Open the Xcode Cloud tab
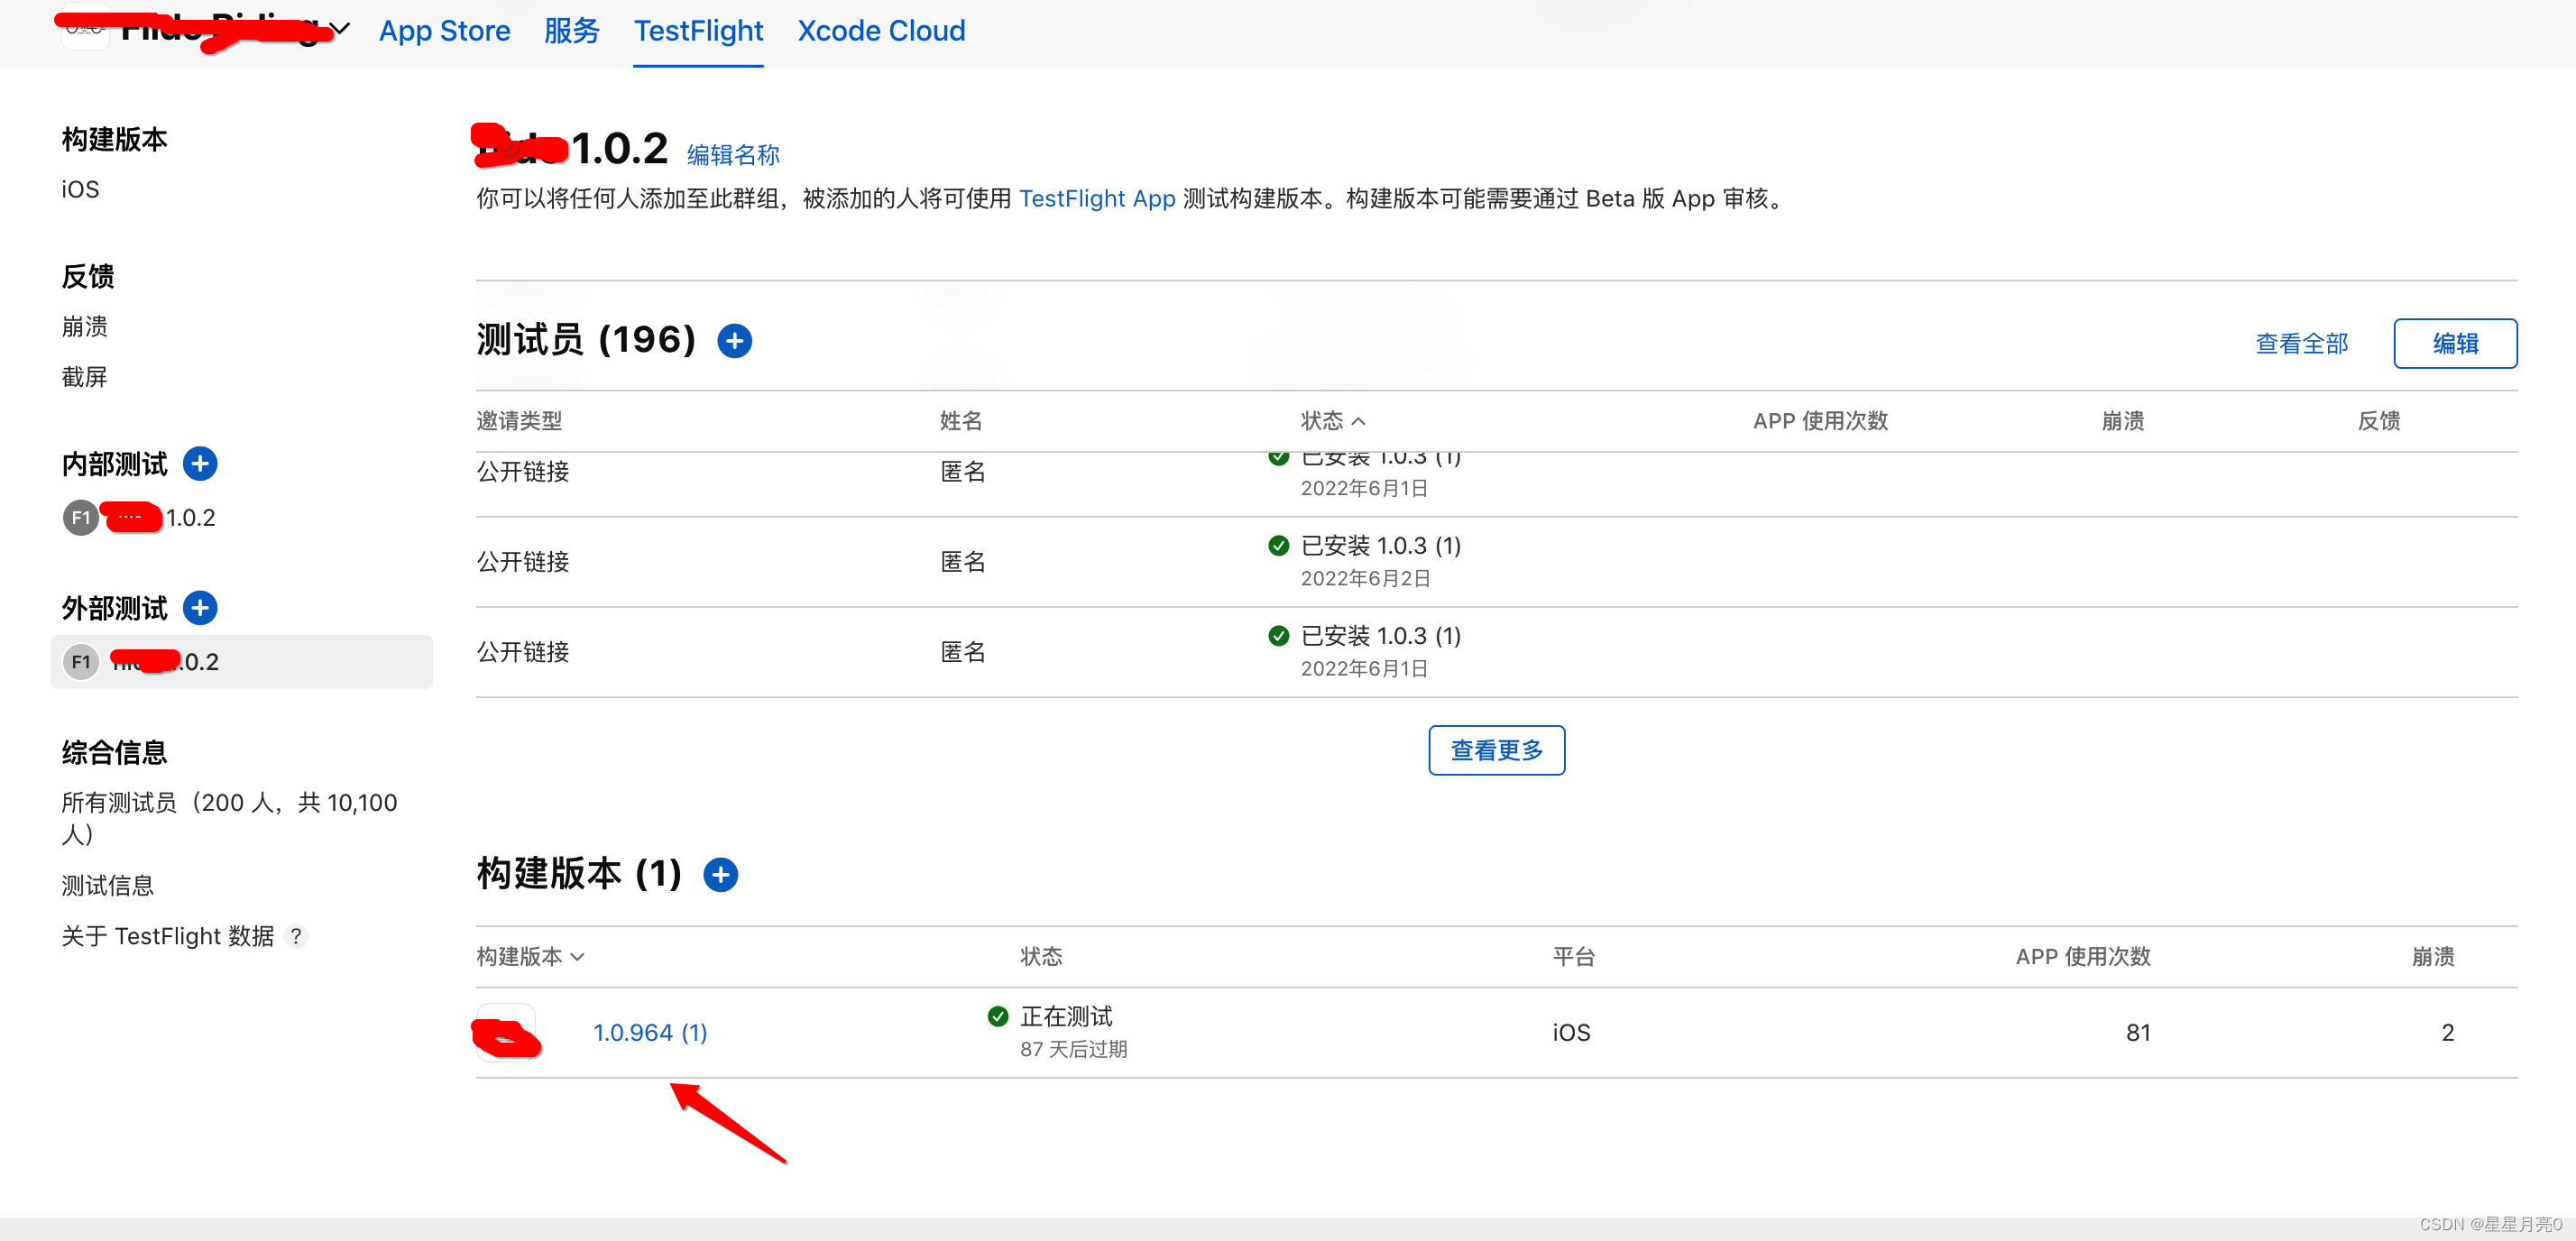Viewport: 2576px width, 1241px height. coord(881,31)
